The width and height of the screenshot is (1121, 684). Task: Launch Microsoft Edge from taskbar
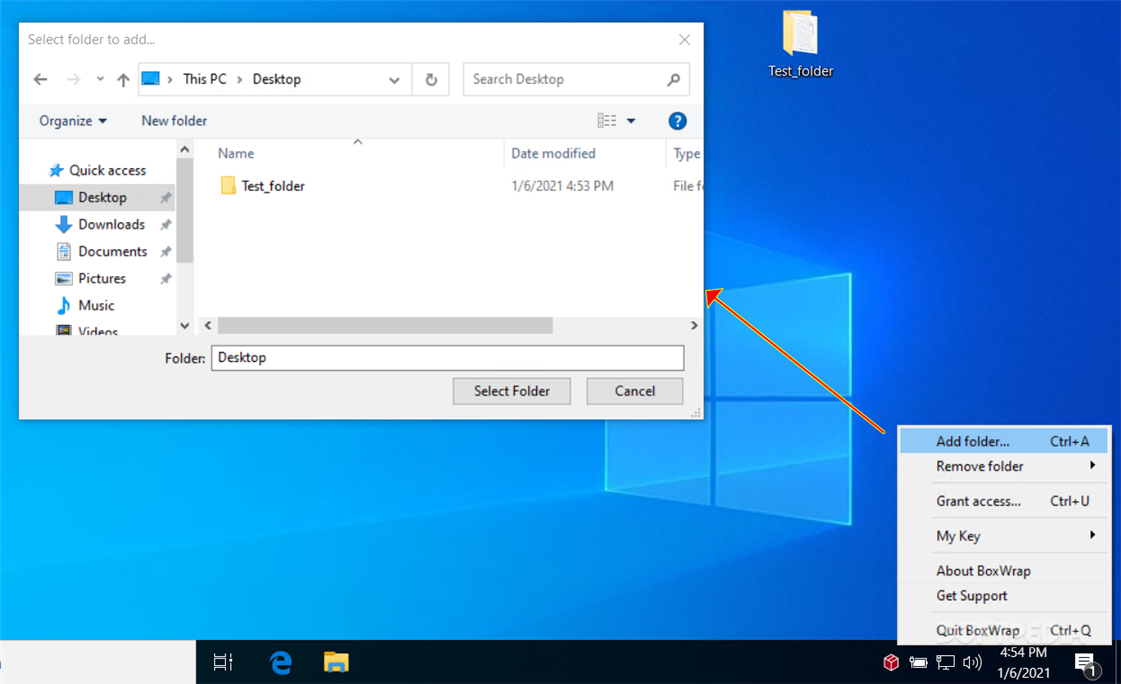click(281, 663)
